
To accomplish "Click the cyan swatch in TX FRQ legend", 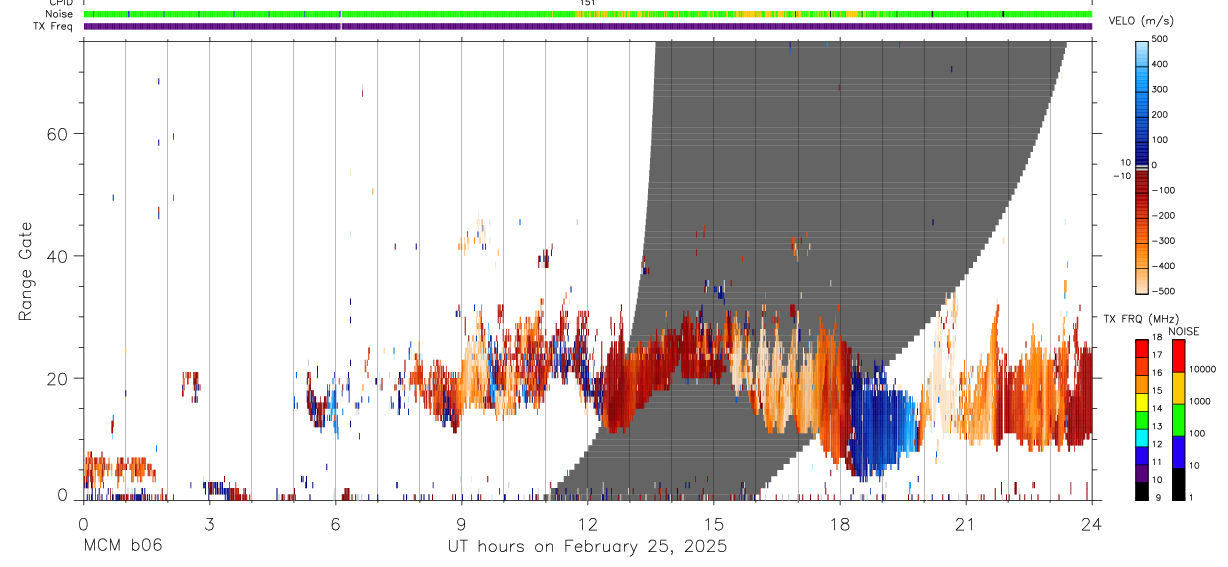I will (1142, 438).
